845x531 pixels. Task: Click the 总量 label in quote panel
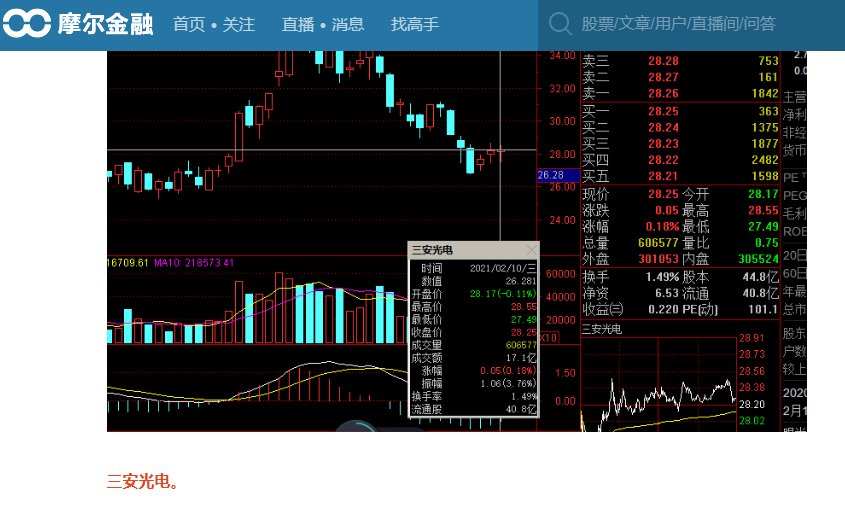point(595,243)
